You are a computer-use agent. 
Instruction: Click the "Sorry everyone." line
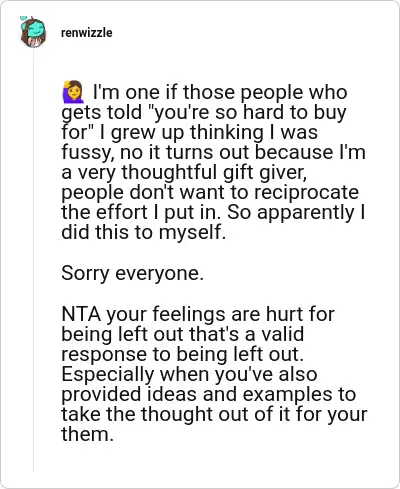tap(132, 273)
